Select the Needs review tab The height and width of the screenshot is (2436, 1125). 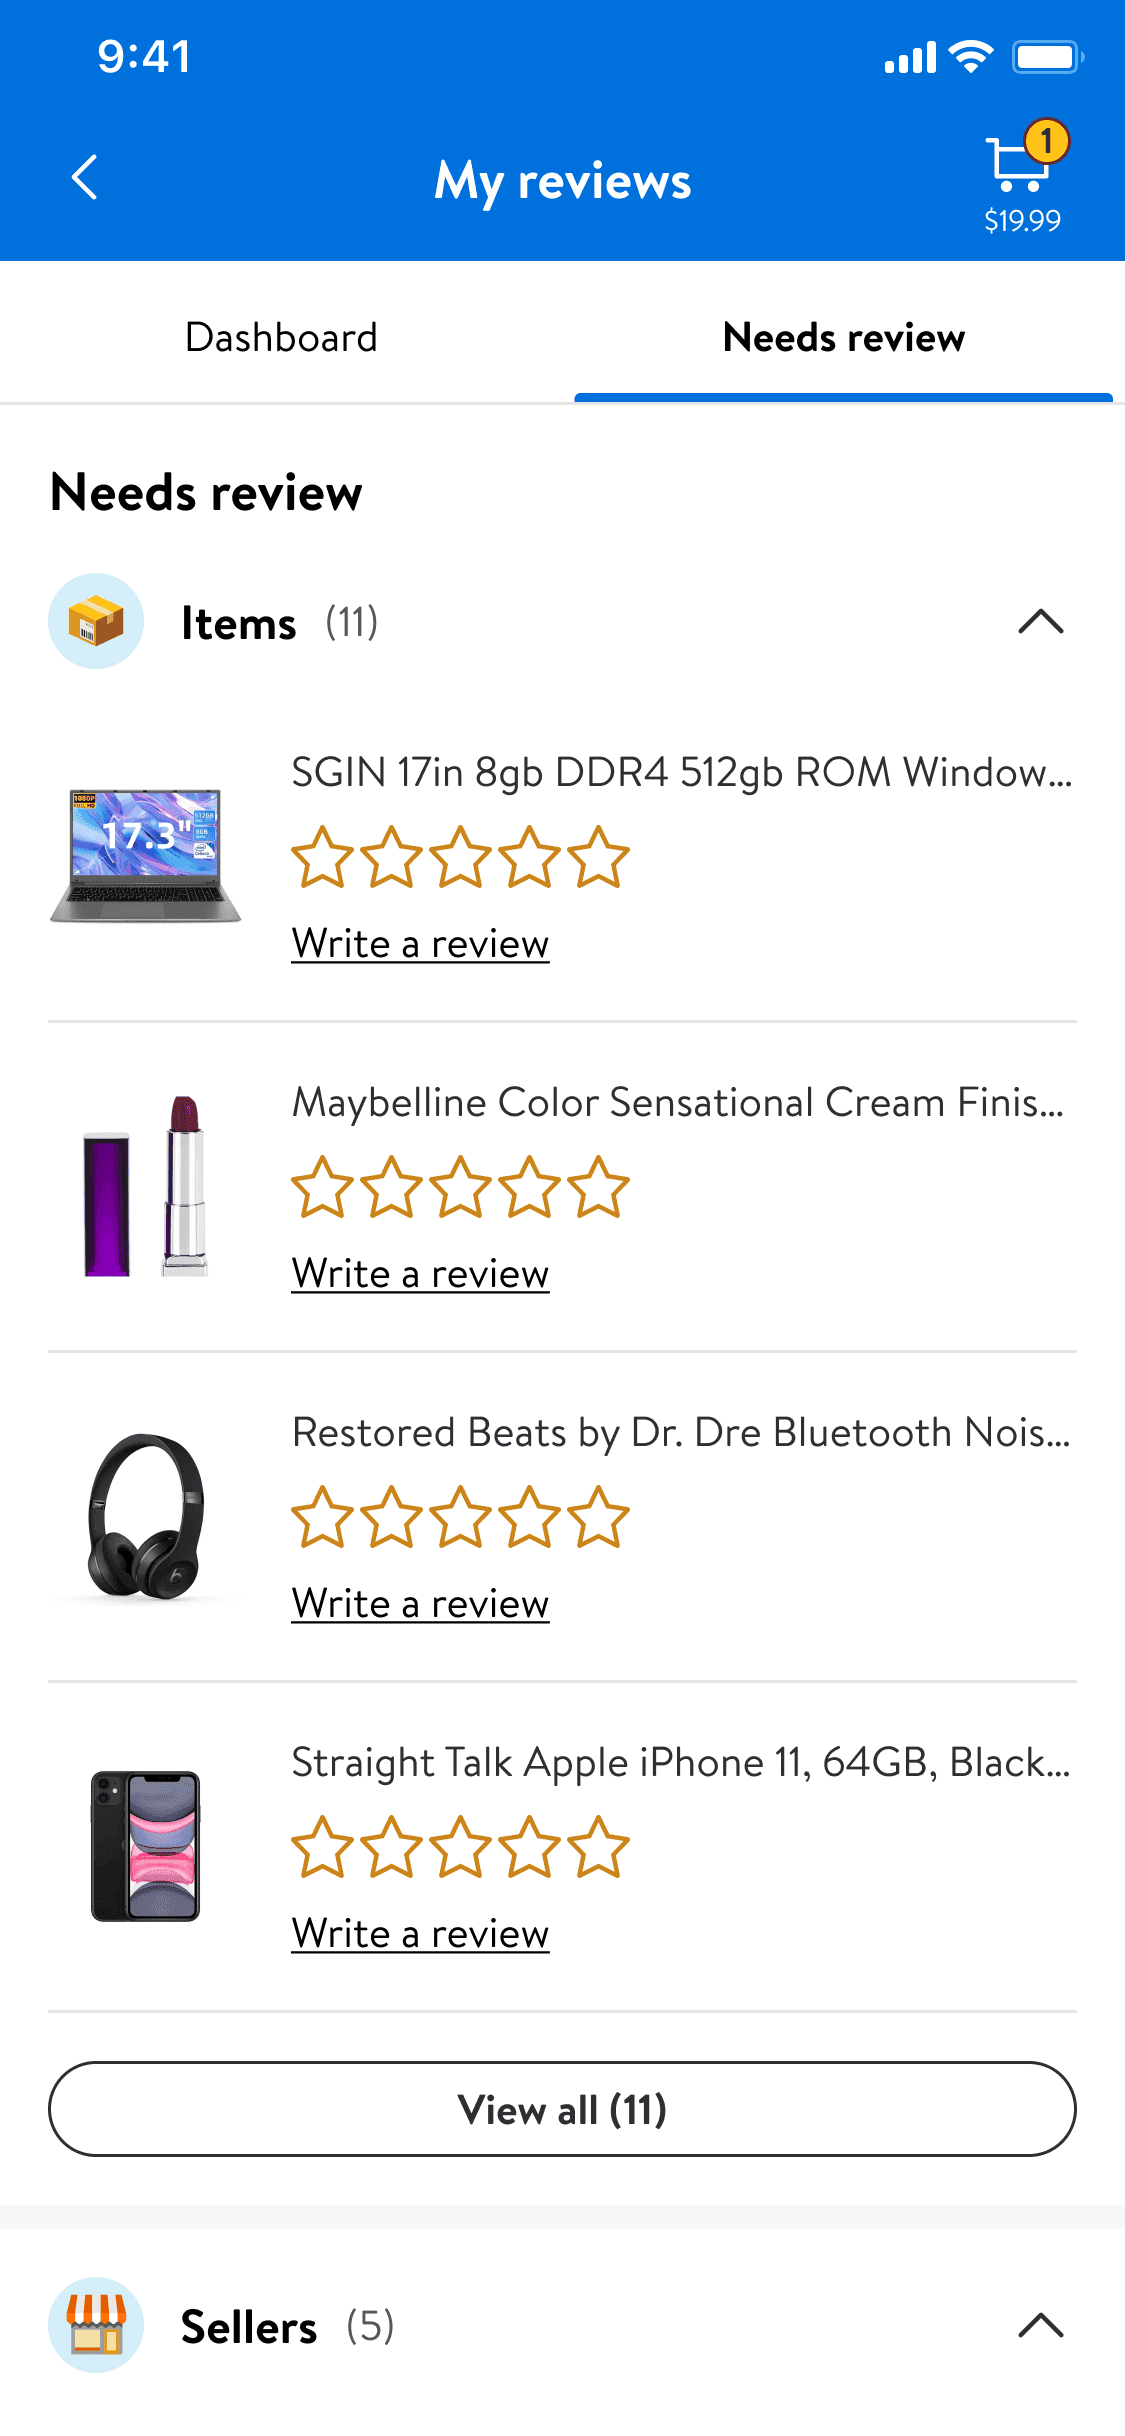843,338
